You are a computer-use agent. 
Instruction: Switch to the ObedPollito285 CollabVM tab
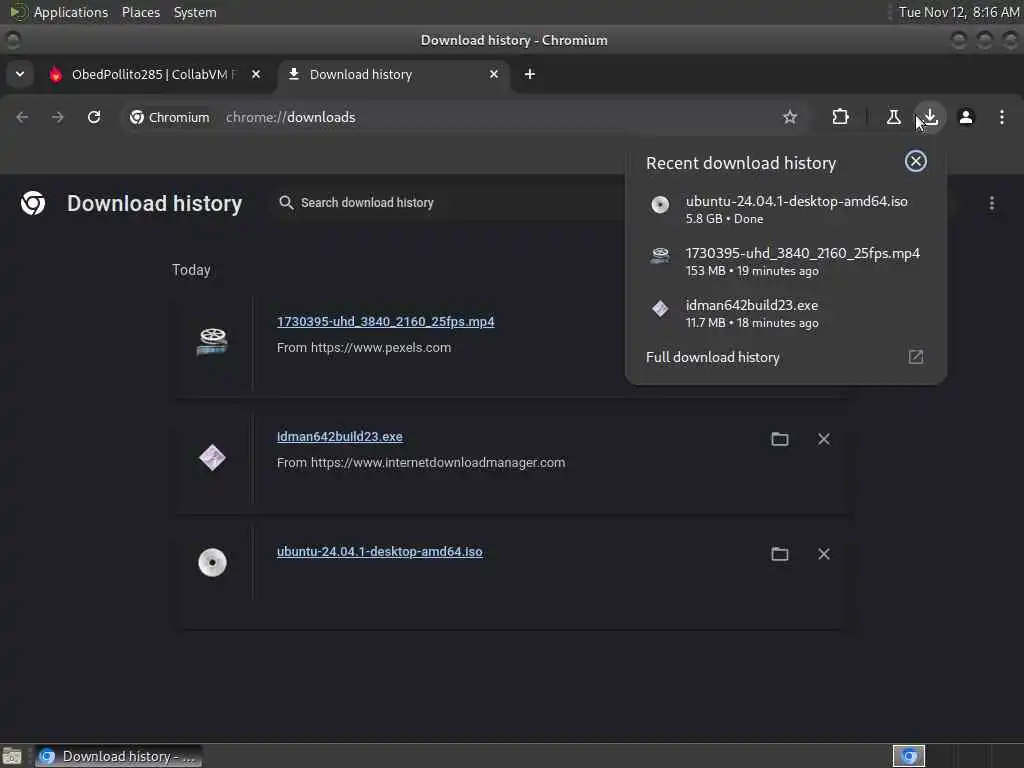154,74
